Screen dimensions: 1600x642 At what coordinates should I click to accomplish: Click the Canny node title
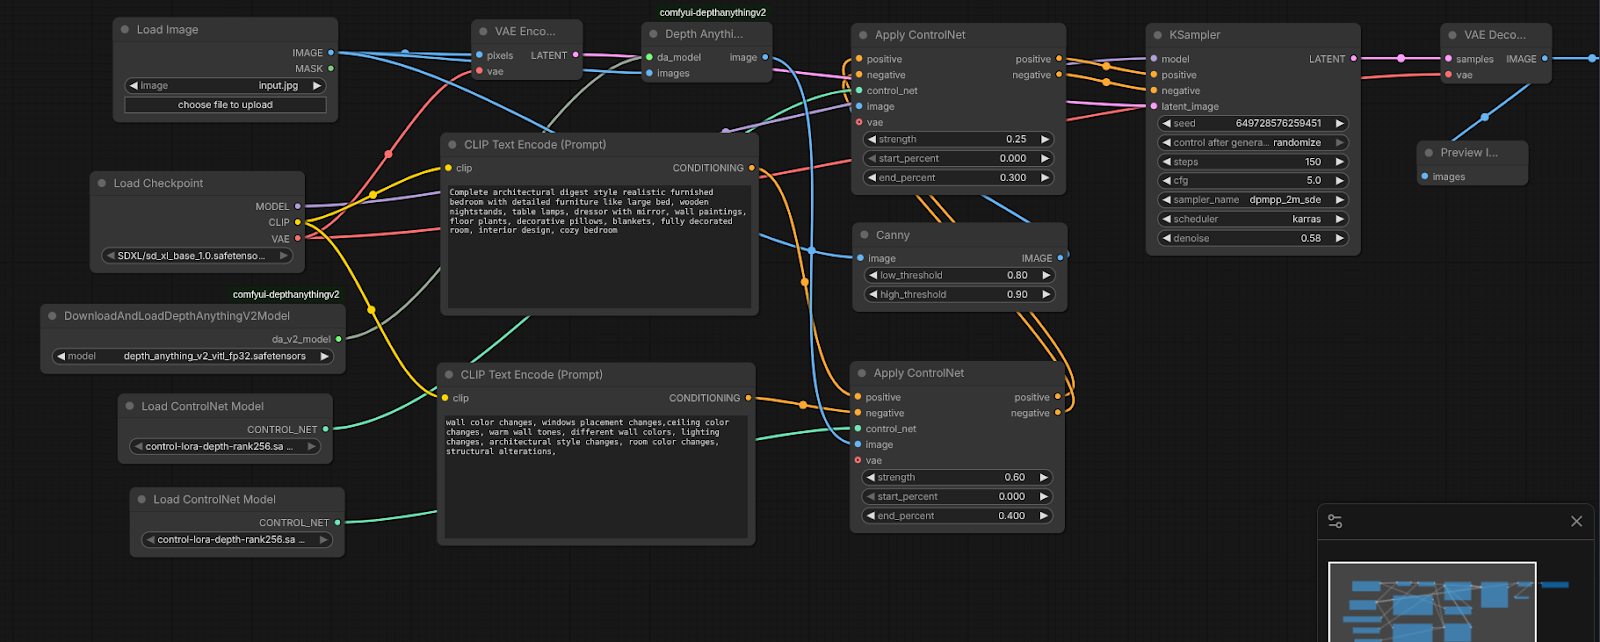click(893, 235)
